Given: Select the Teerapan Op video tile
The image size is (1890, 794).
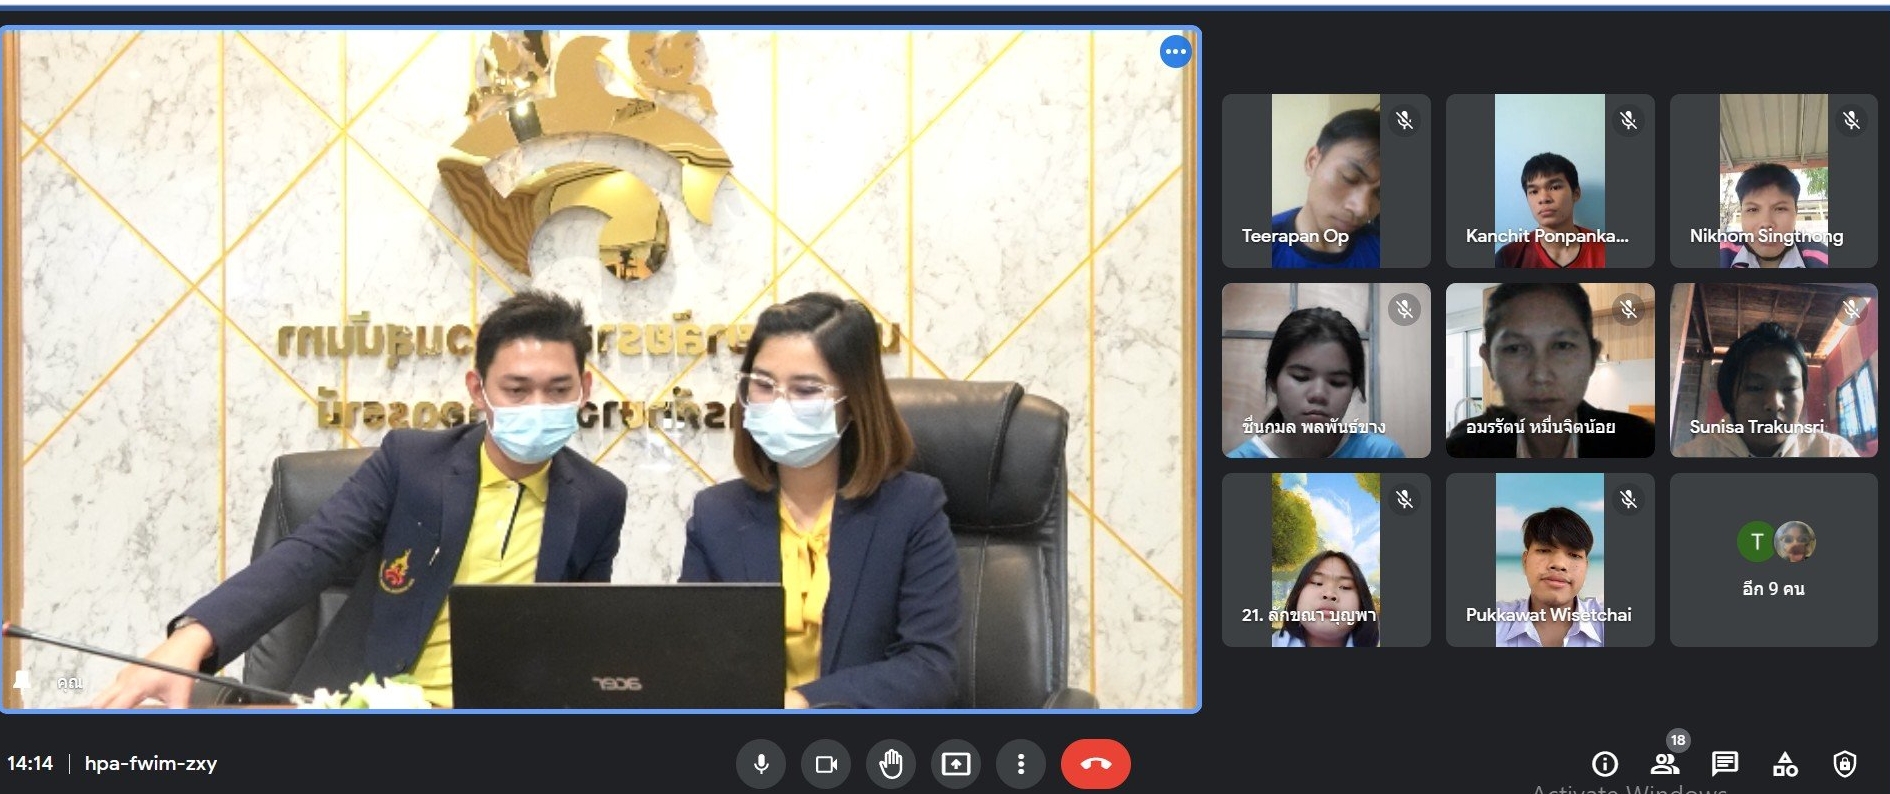Looking at the screenshot, I should [x=1325, y=181].
